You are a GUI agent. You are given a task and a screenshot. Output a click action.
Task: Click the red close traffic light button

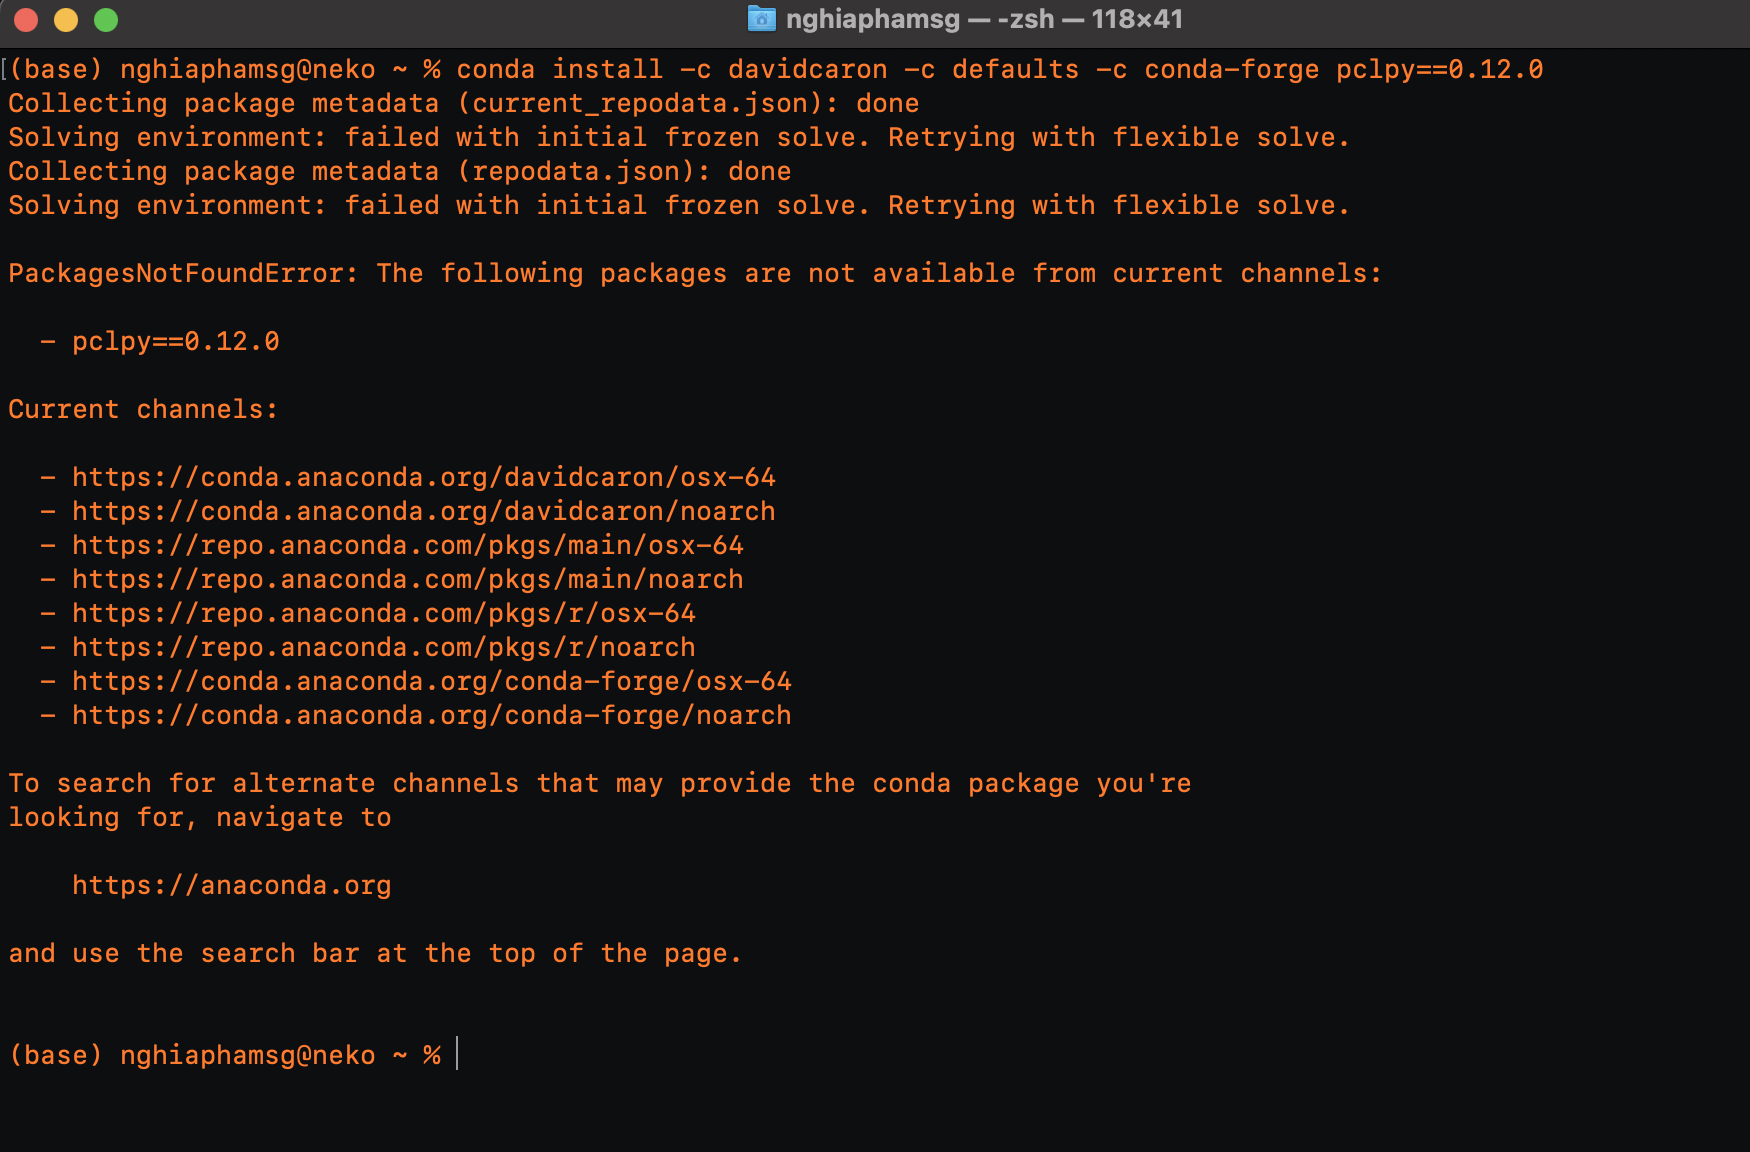coord(27,19)
